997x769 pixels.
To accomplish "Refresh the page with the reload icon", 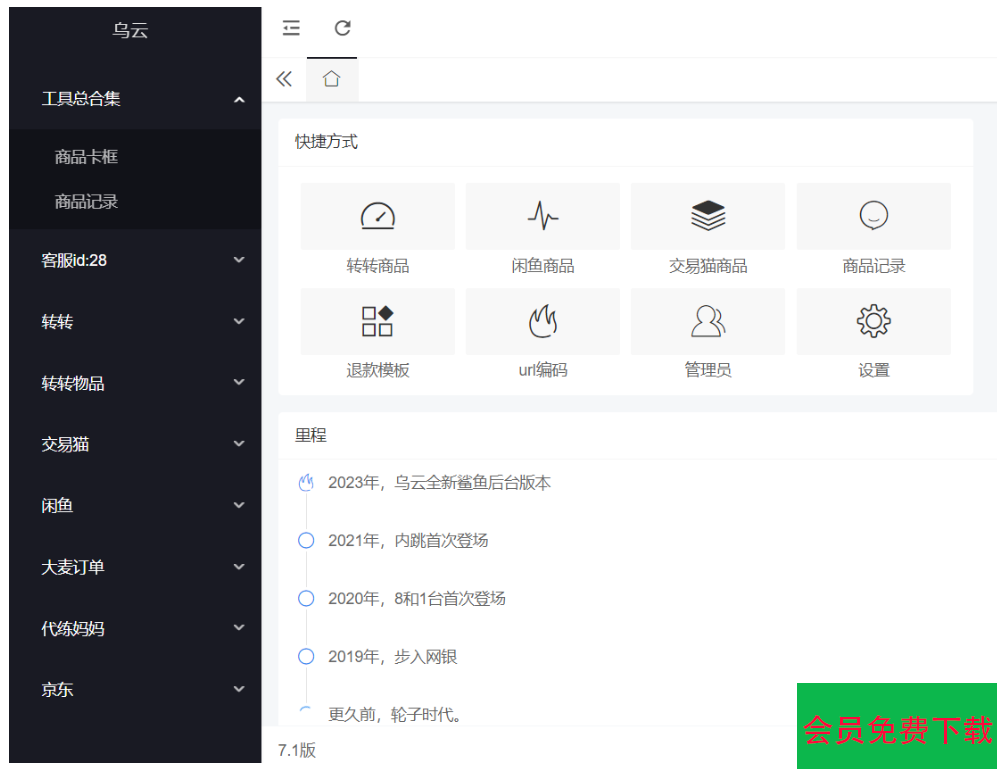I will tap(341, 29).
